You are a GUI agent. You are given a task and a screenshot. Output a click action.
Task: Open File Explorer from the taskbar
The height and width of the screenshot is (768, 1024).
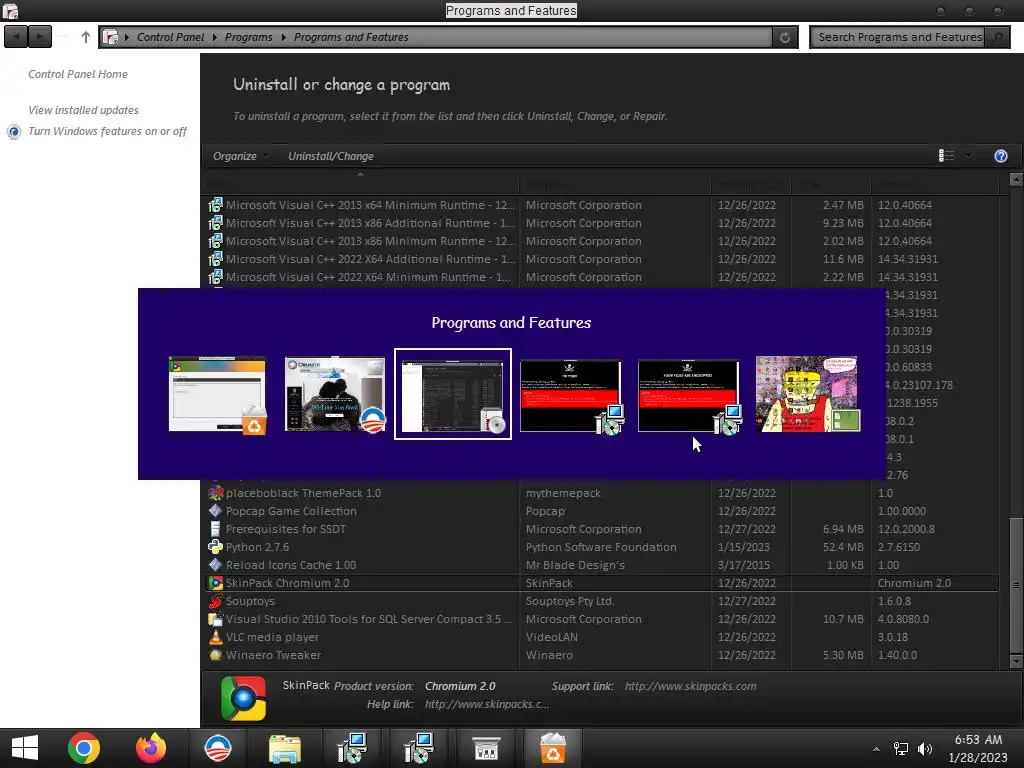[x=285, y=749]
